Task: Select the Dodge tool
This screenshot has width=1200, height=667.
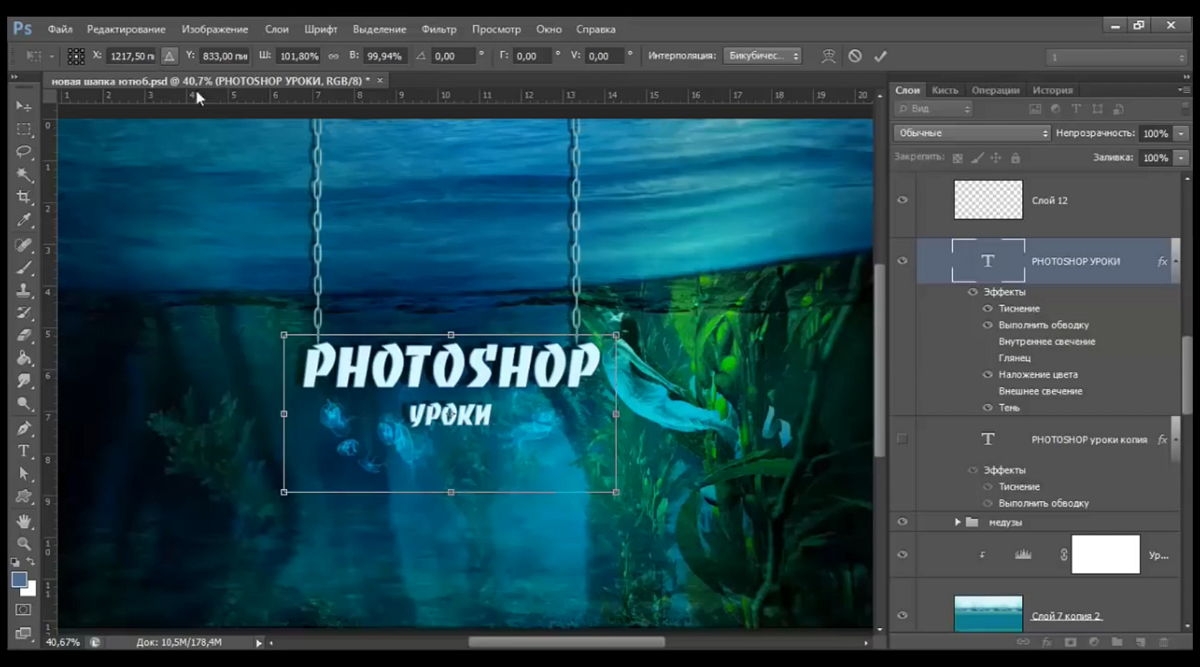Action: 23,405
